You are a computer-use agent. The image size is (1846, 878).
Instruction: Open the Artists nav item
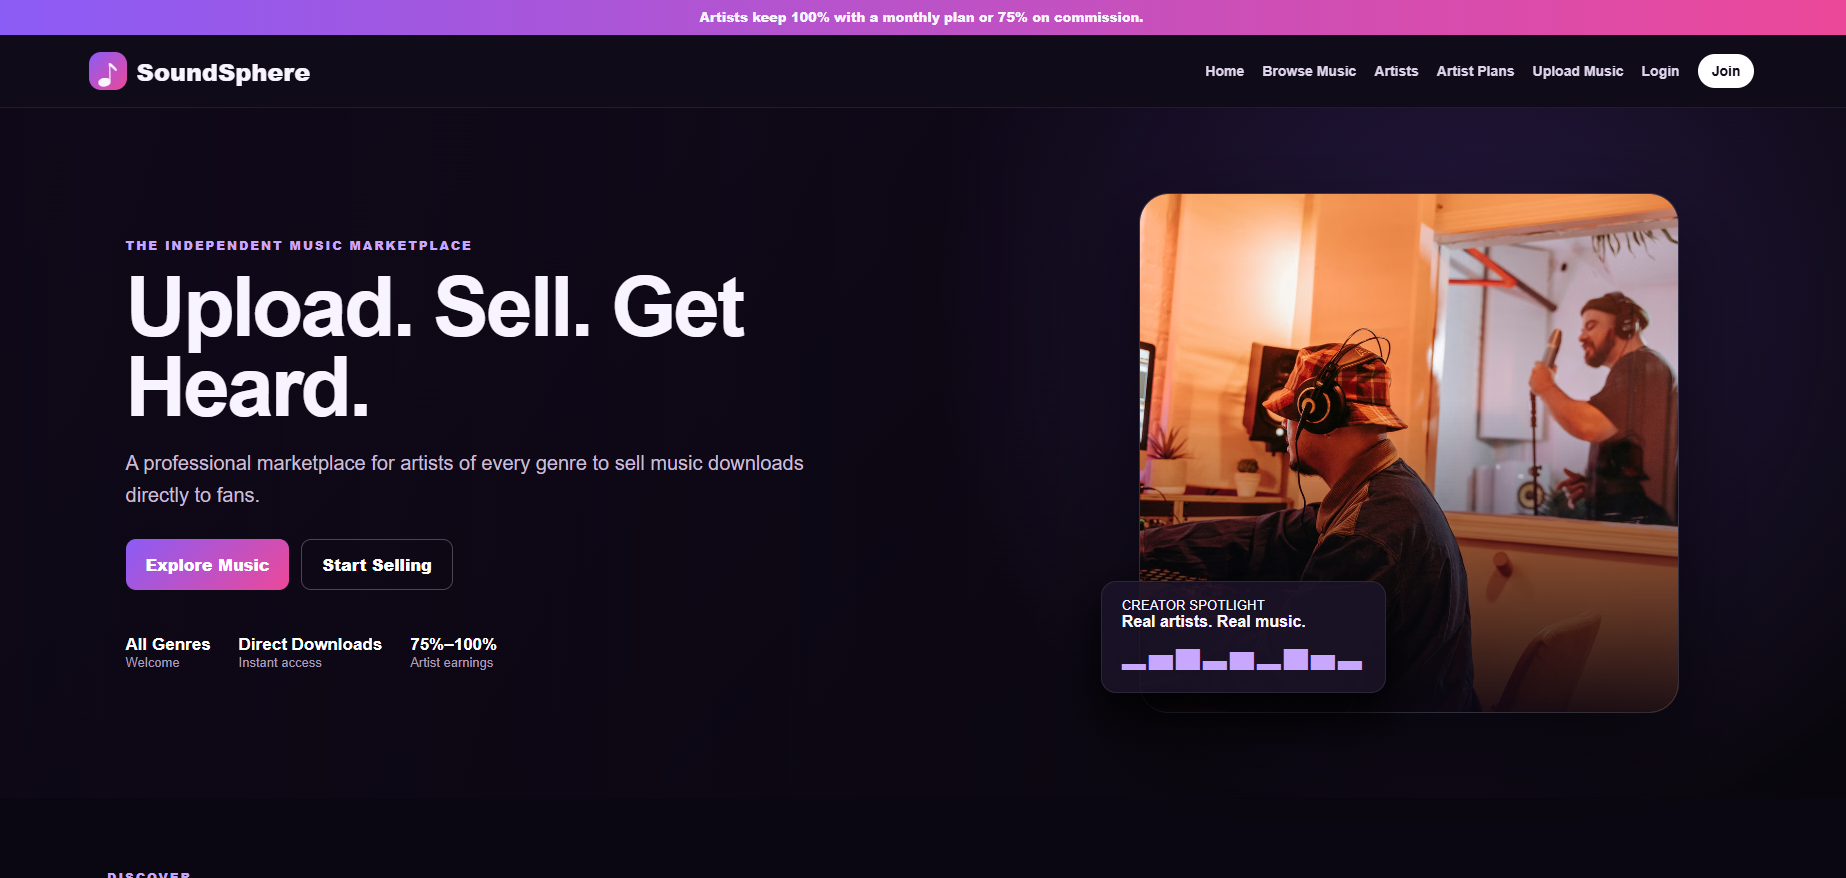[x=1396, y=71]
